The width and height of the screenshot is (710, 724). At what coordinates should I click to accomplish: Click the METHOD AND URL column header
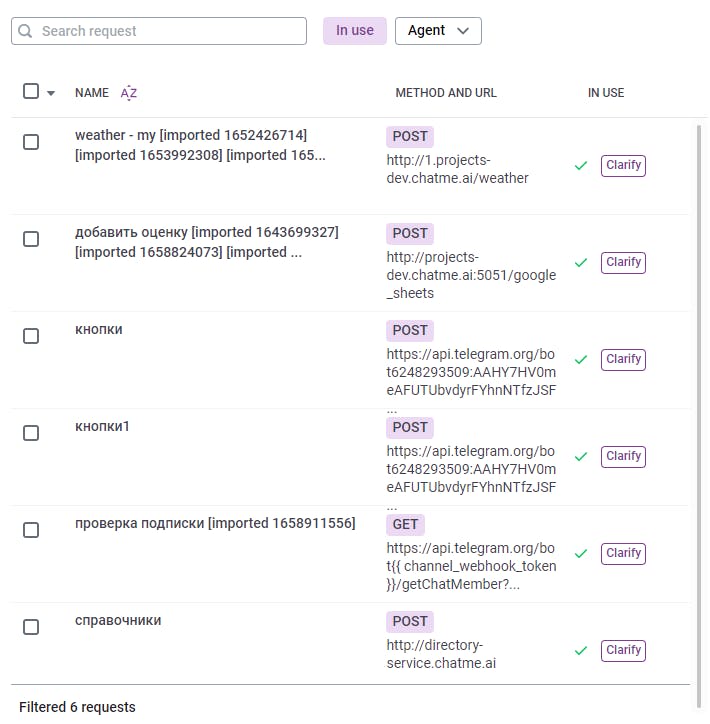(x=446, y=93)
